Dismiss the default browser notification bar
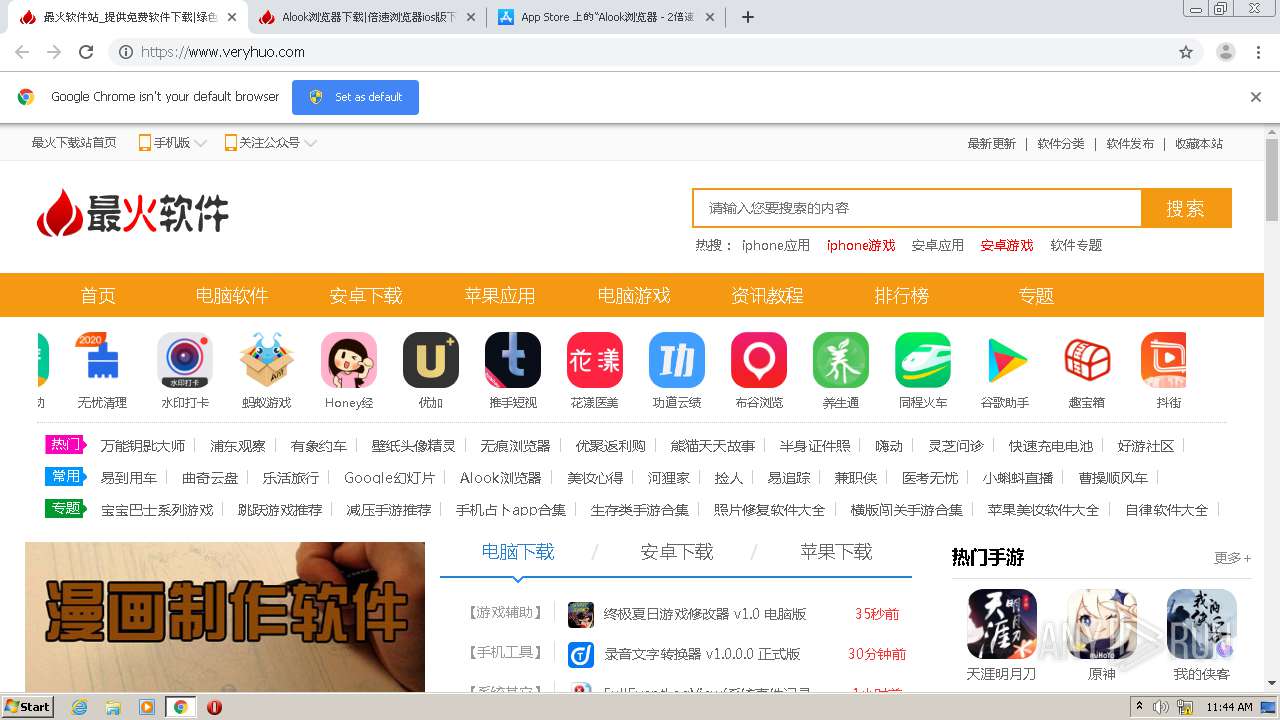 (1256, 97)
